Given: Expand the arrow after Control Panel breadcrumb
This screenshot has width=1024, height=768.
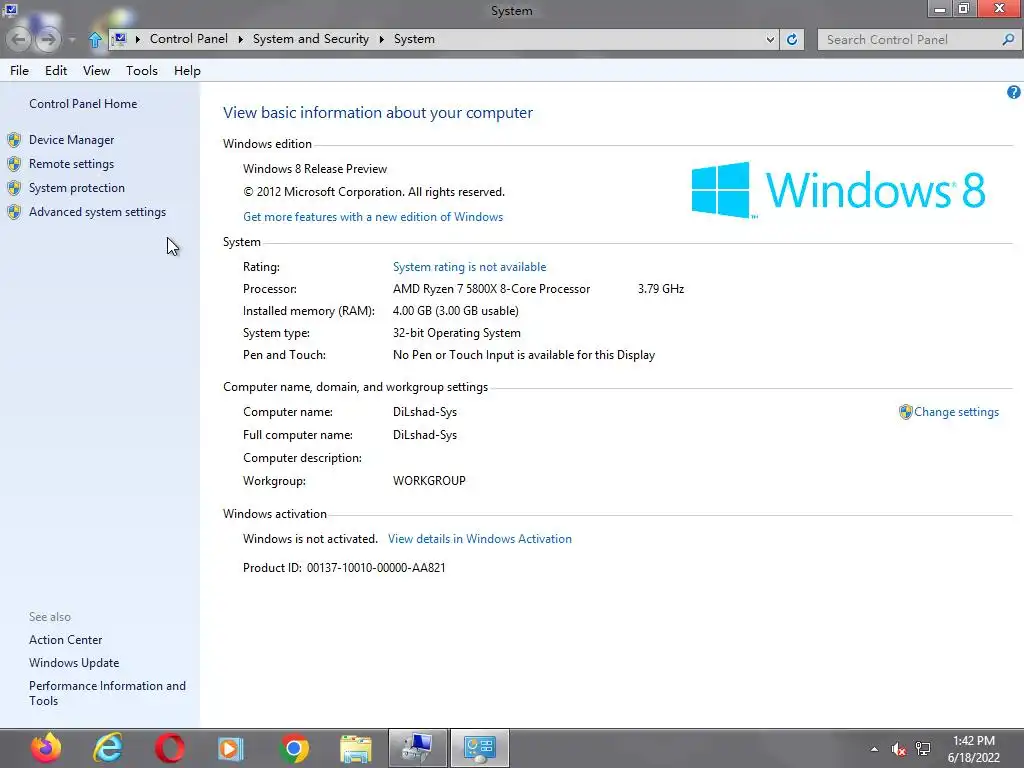Looking at the screenshot, I should pos(240,39).
